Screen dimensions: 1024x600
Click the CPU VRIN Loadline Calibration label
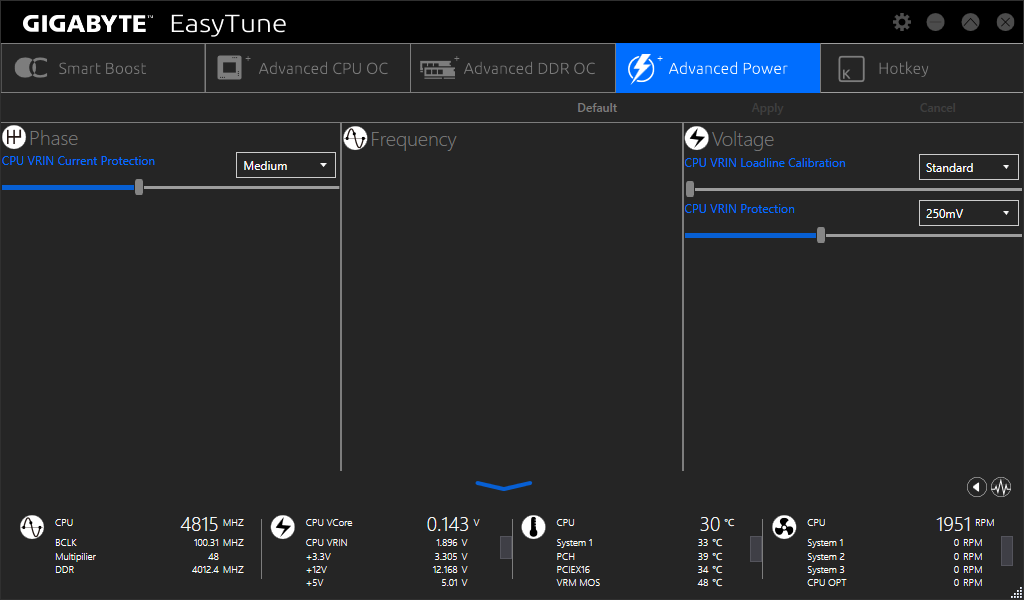(x=765, y=163)
